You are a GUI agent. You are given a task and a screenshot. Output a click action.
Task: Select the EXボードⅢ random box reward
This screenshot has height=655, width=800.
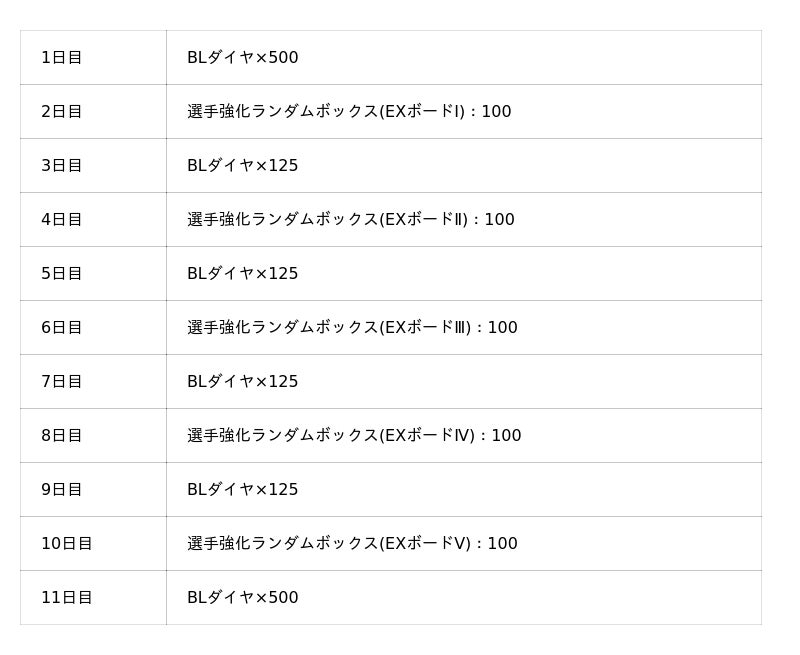coord(352,328)
